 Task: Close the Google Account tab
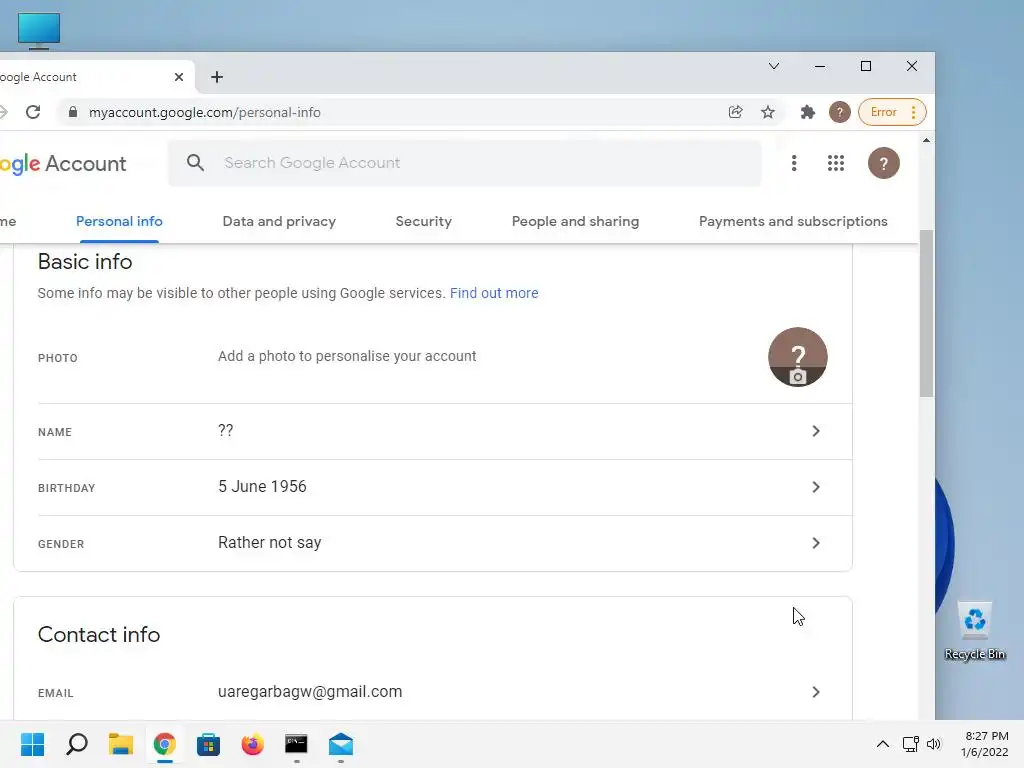[179, 77]
